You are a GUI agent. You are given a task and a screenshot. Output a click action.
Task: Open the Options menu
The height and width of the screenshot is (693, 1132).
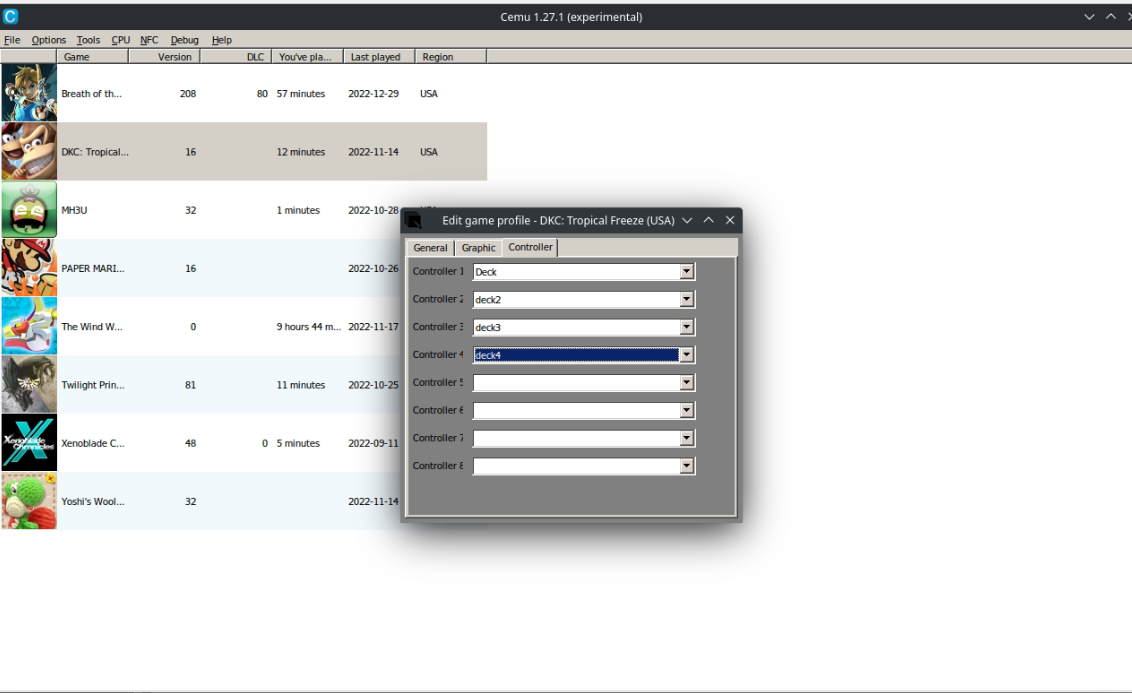click(x=48, y=40)
